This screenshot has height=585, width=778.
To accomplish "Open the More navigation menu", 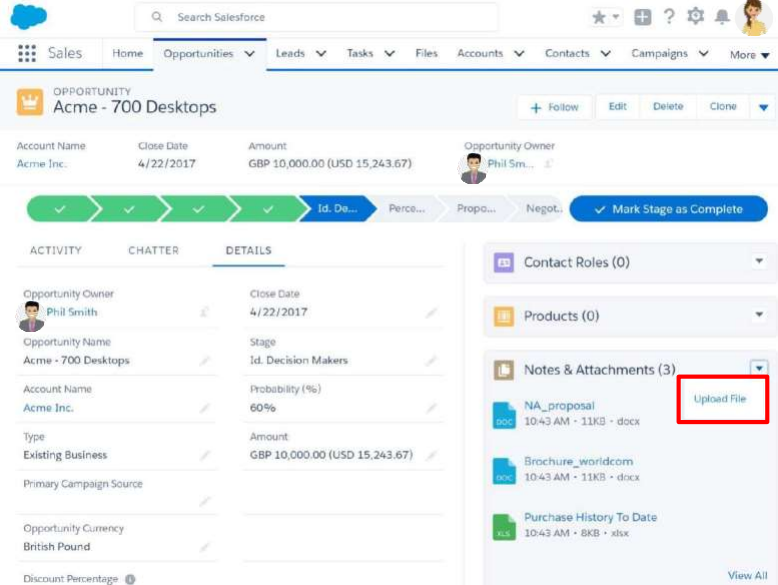I will pyautogui.click(x=749, y=55).
